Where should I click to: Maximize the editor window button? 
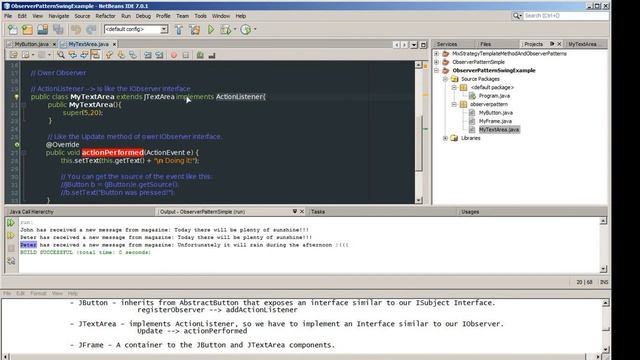point(423,44)
